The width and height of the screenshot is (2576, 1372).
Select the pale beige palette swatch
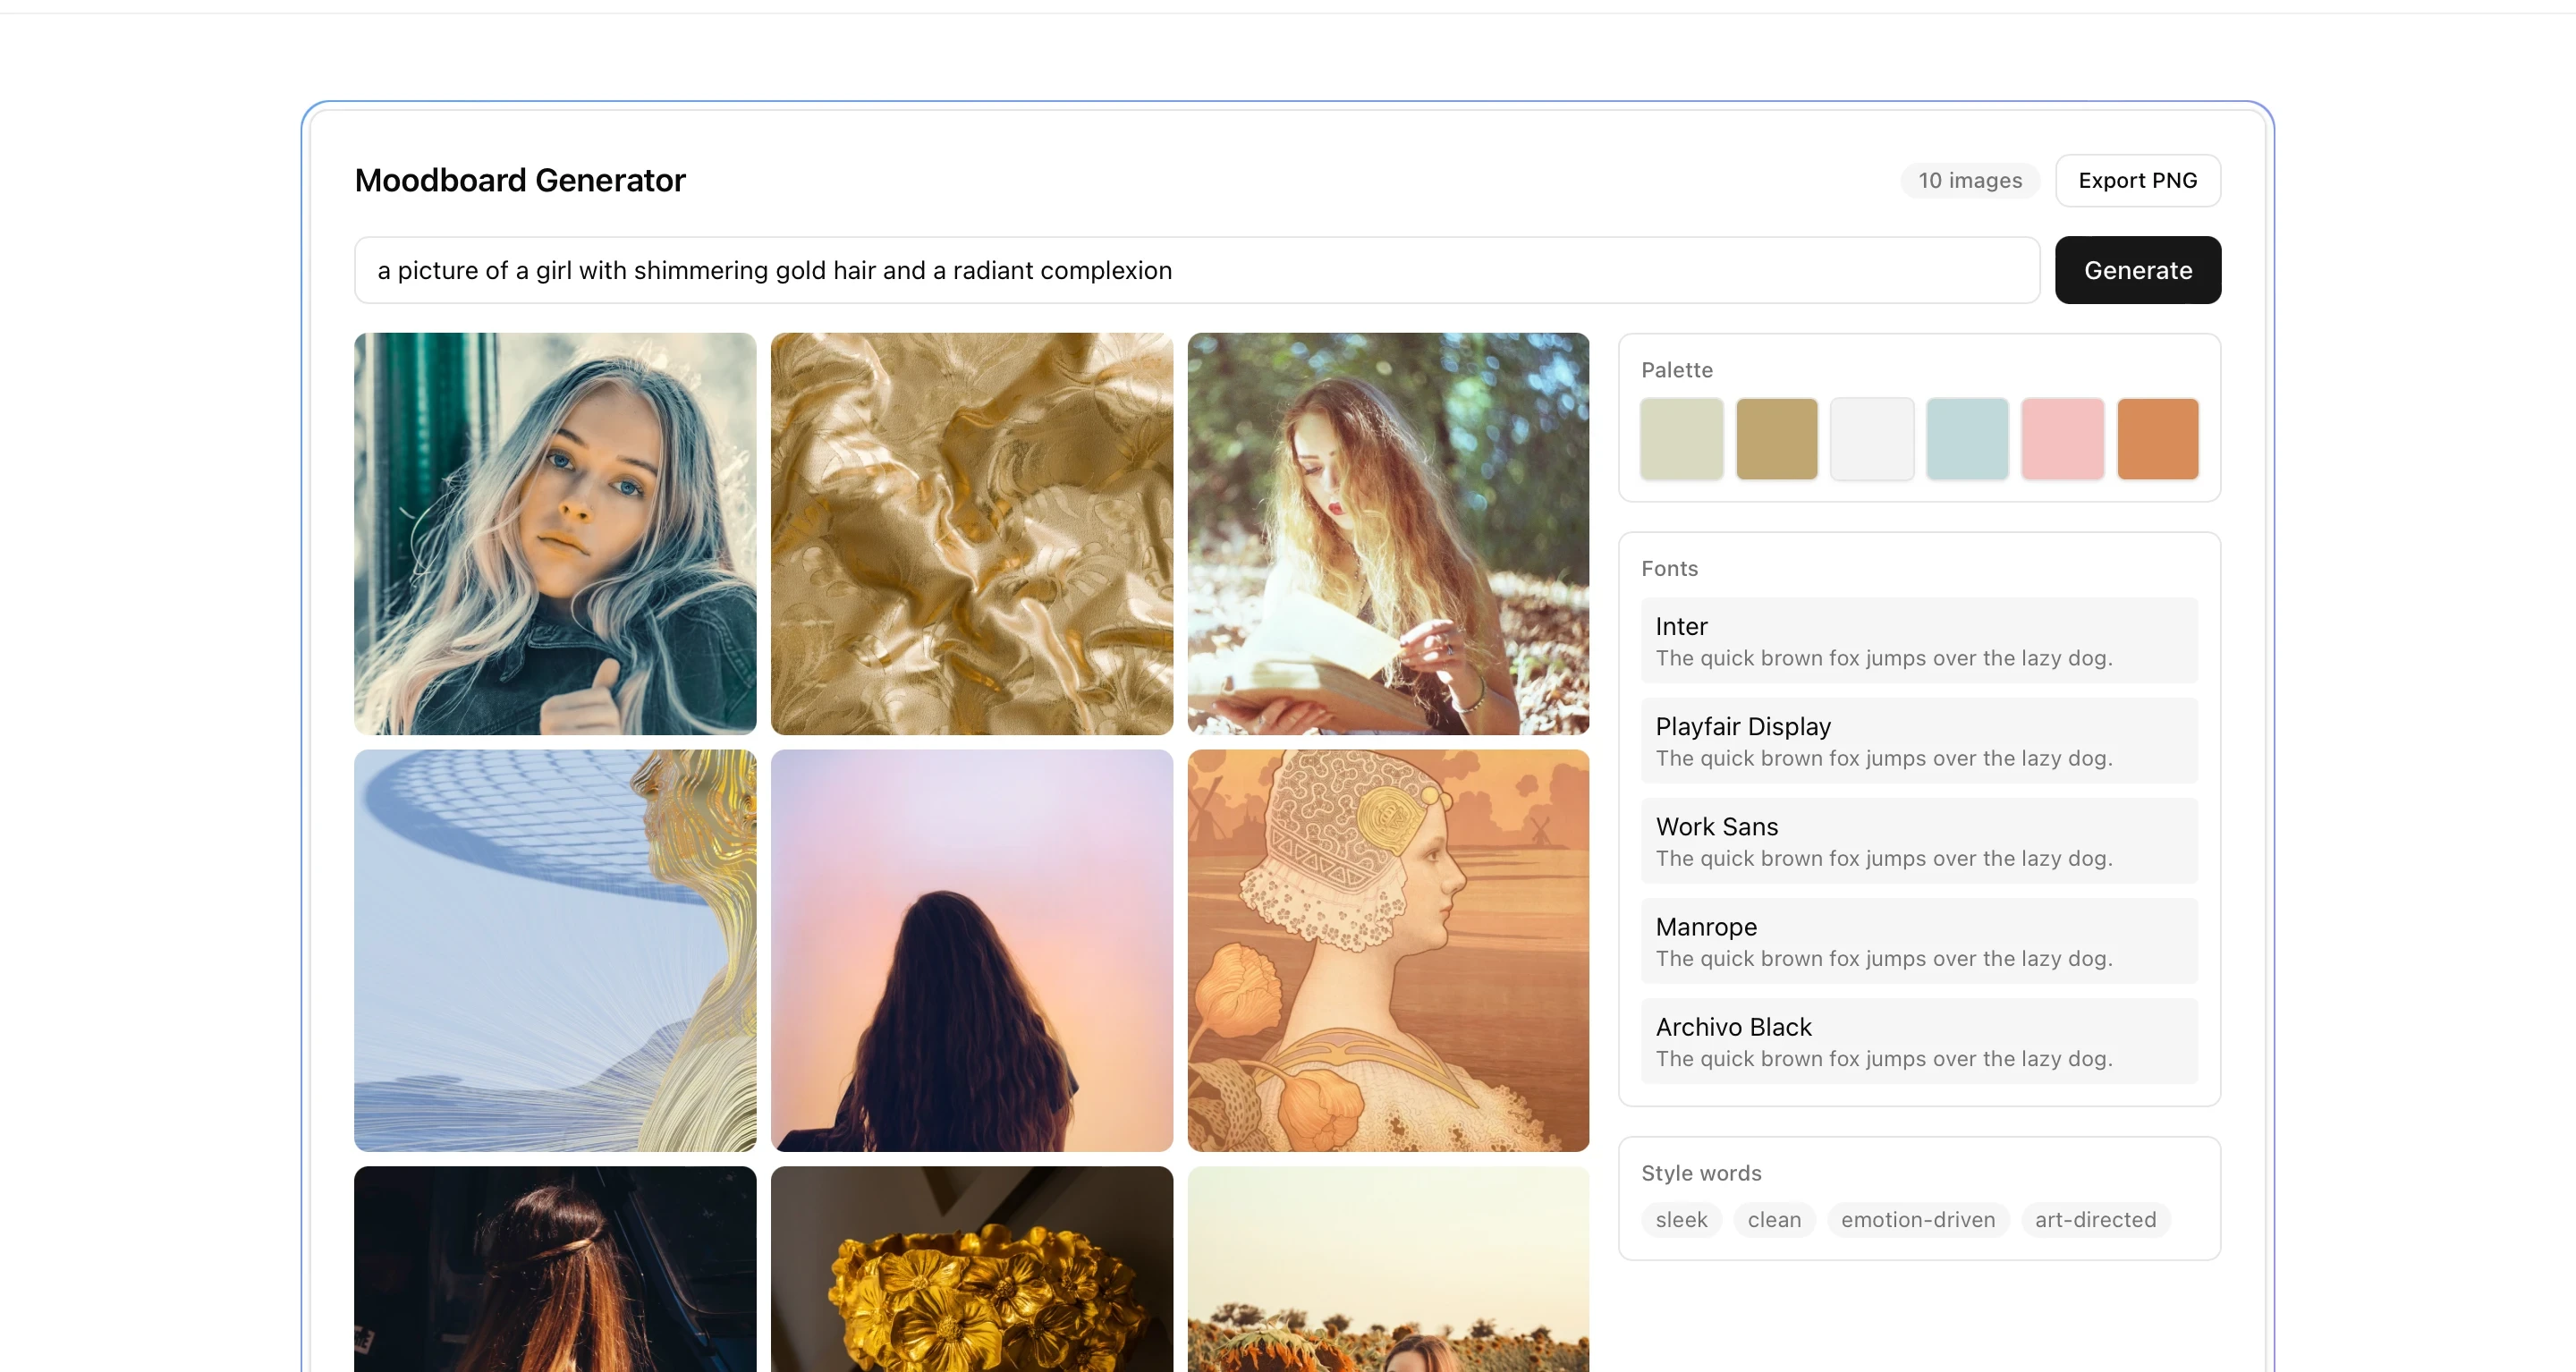pos(1681,439)
